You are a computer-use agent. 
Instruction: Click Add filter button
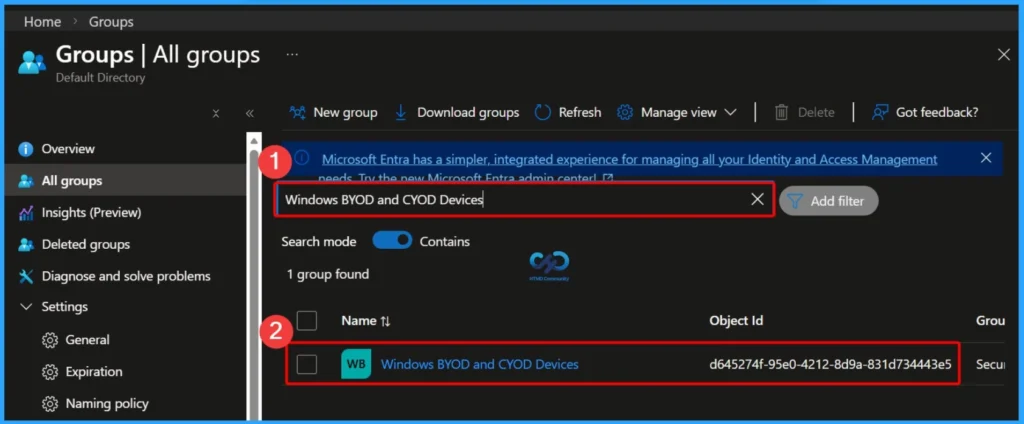pos(829,201)
